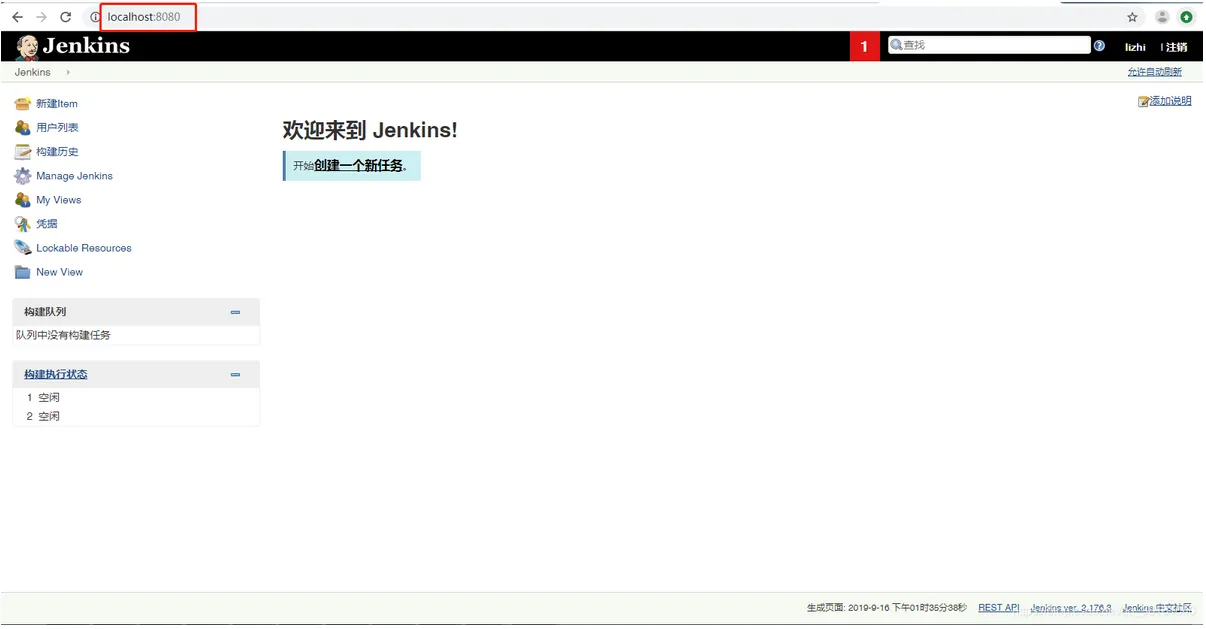Open Lockable Resources from sidebar
The height and width of the screenshot is (629, 1206).
click(84, 248)
